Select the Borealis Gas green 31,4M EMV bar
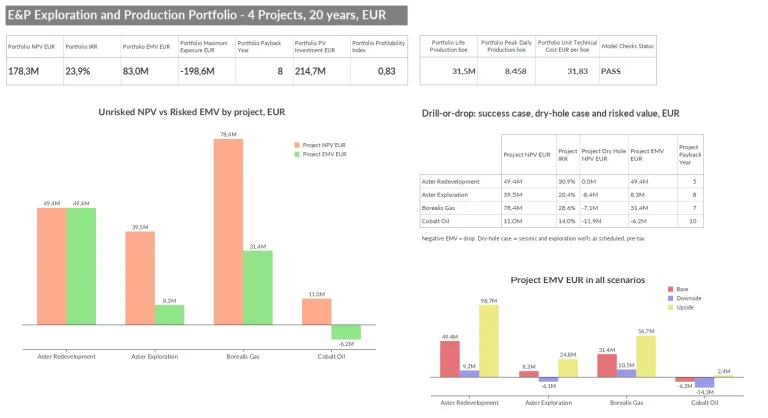Image resolution: width=768 pixels, height=418 pixels. 258,288
